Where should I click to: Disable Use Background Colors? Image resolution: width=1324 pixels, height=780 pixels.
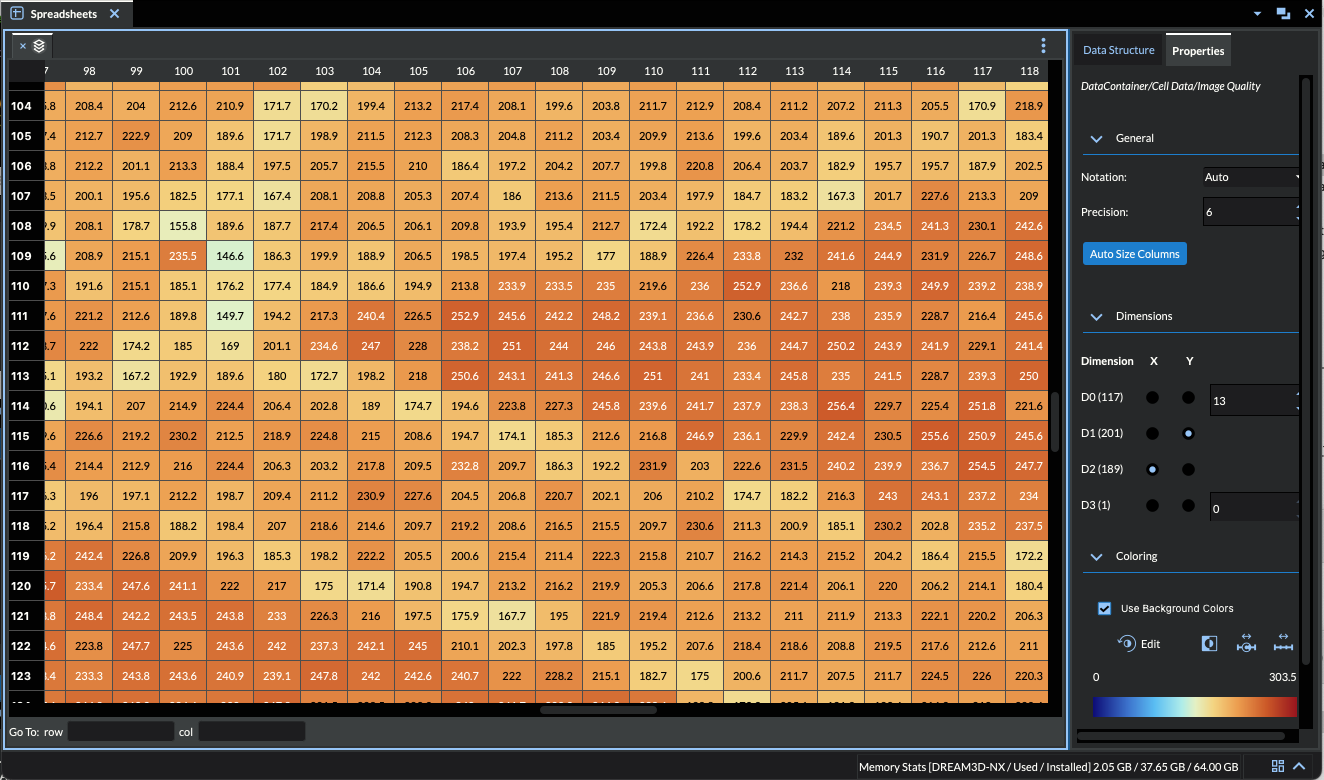pos(1104,608)
